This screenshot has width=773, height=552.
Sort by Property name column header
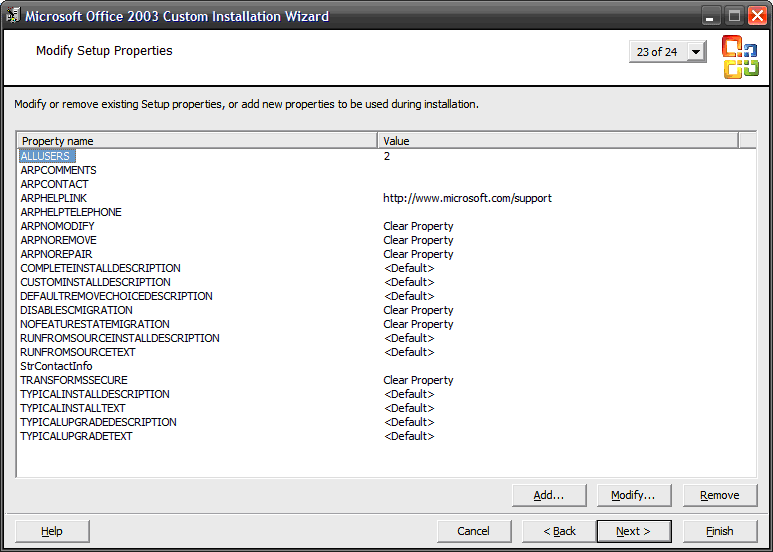pos(196,141)
